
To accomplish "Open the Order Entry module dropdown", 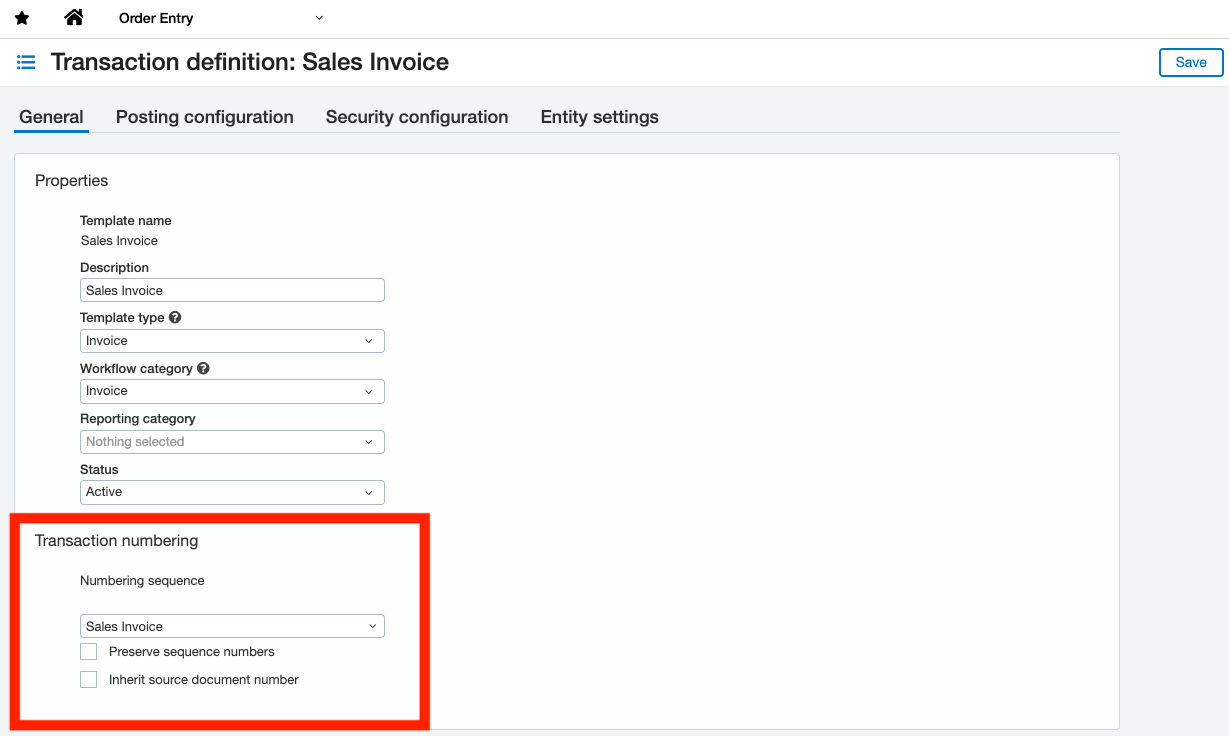I will point(220,18).
